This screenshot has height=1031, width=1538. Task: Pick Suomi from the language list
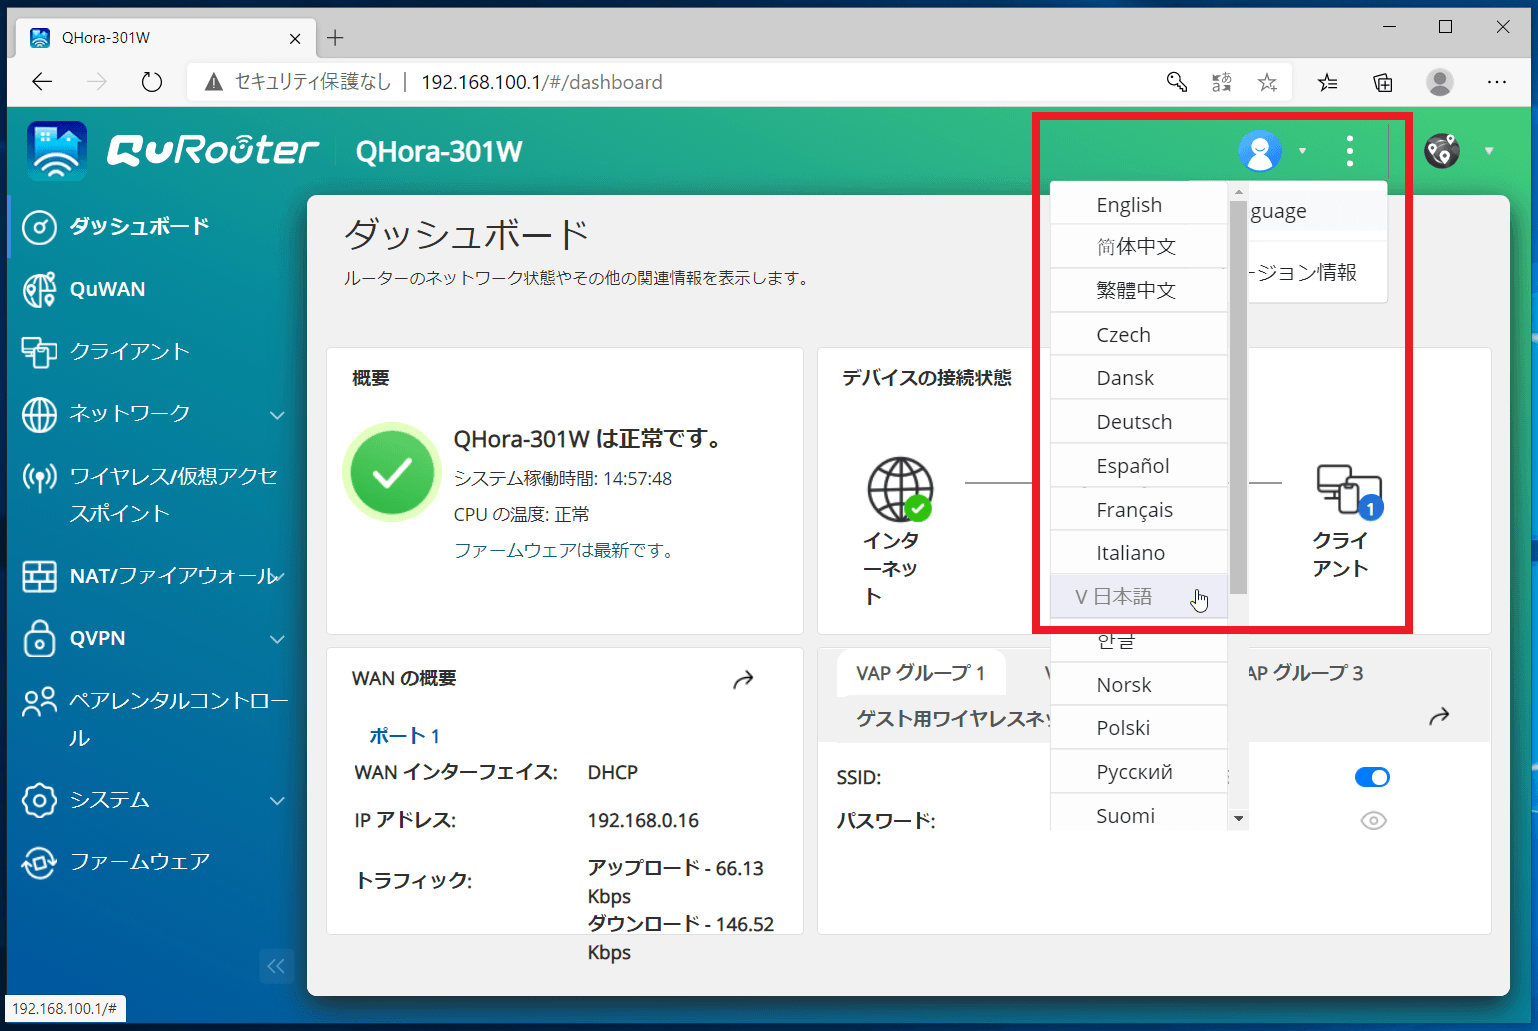1139,814
